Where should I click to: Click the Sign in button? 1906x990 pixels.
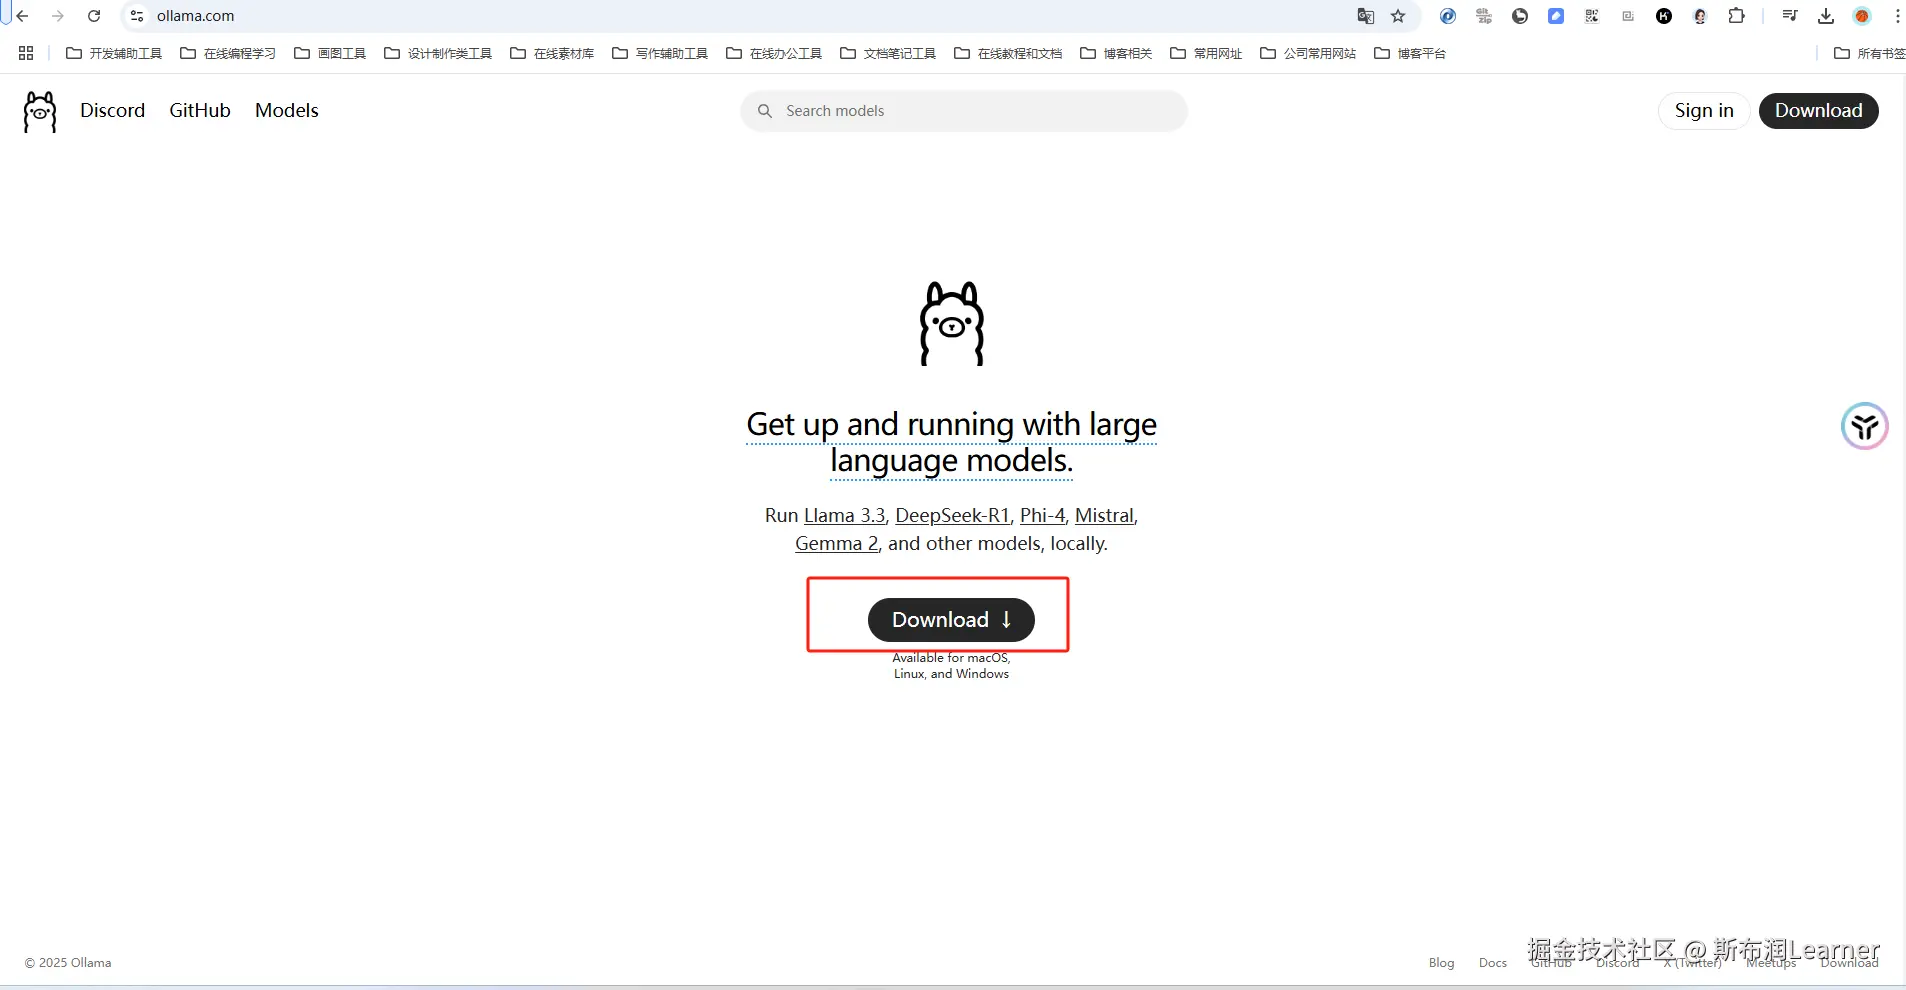(1704, 111)
